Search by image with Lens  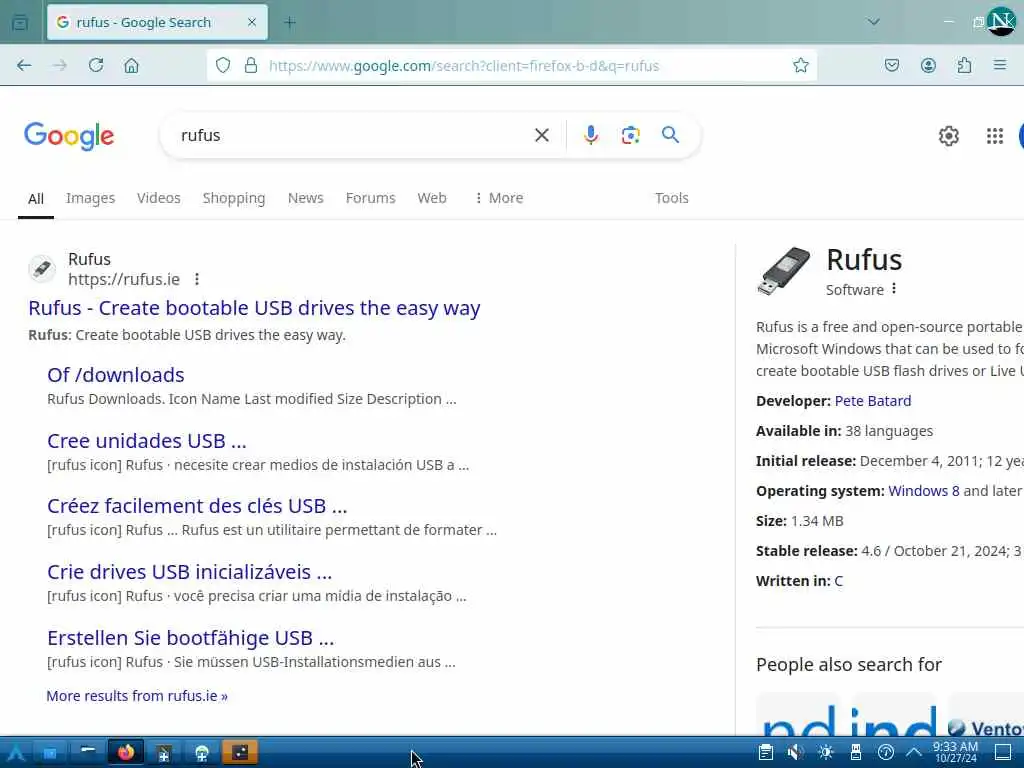click(630, 135)
